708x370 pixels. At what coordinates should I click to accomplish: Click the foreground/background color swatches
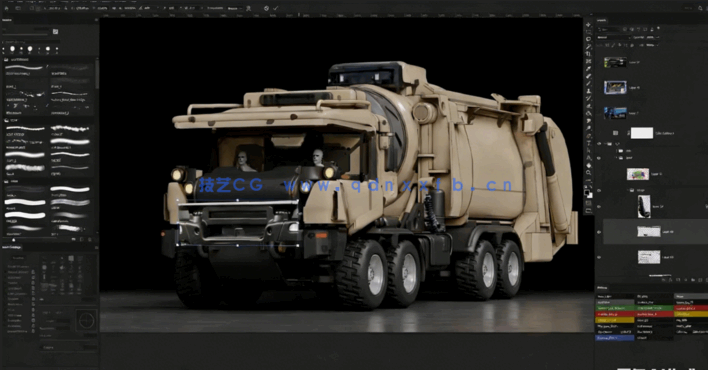click(x=588, y=193)
